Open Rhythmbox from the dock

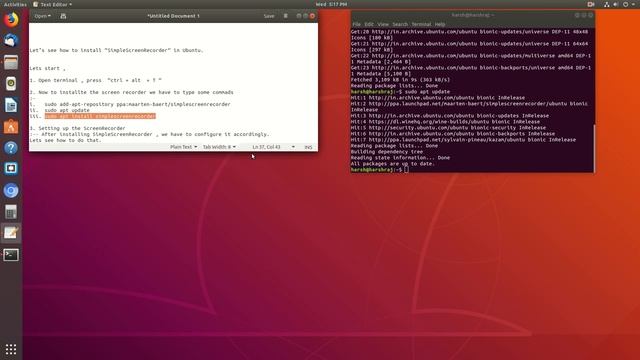point(11,84)
